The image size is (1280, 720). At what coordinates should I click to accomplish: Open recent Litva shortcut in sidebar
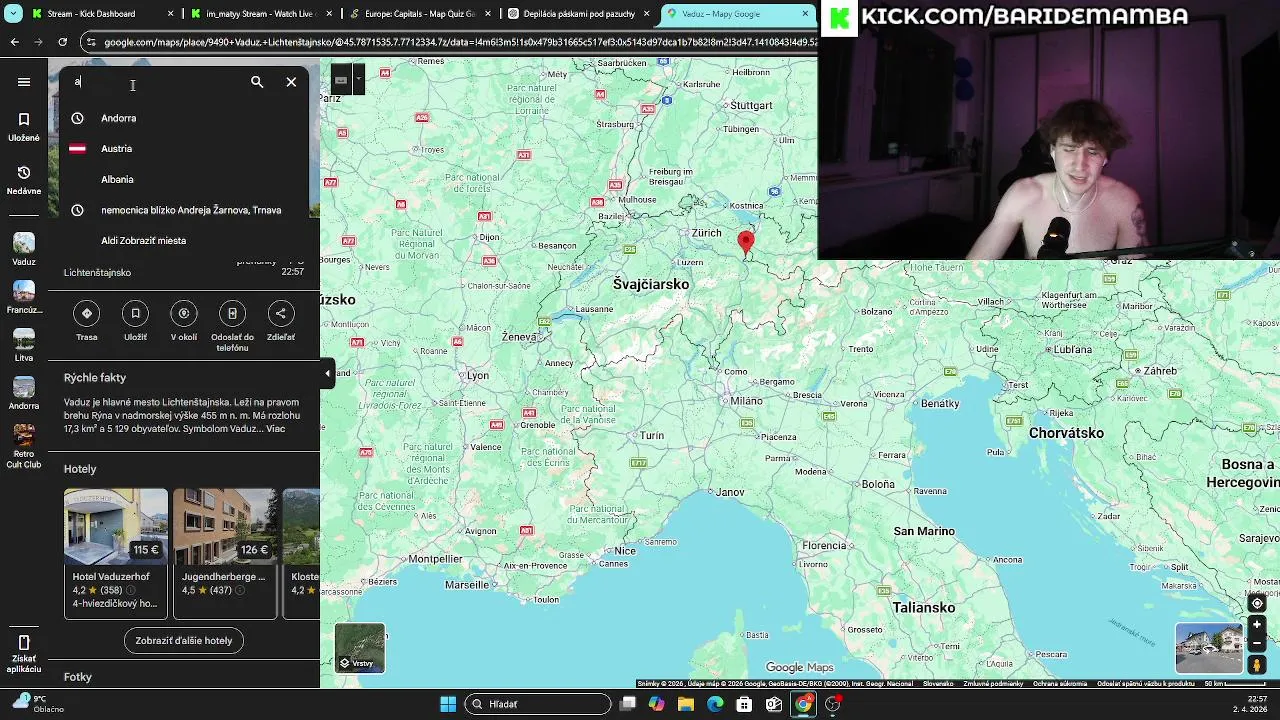[24, 345]
